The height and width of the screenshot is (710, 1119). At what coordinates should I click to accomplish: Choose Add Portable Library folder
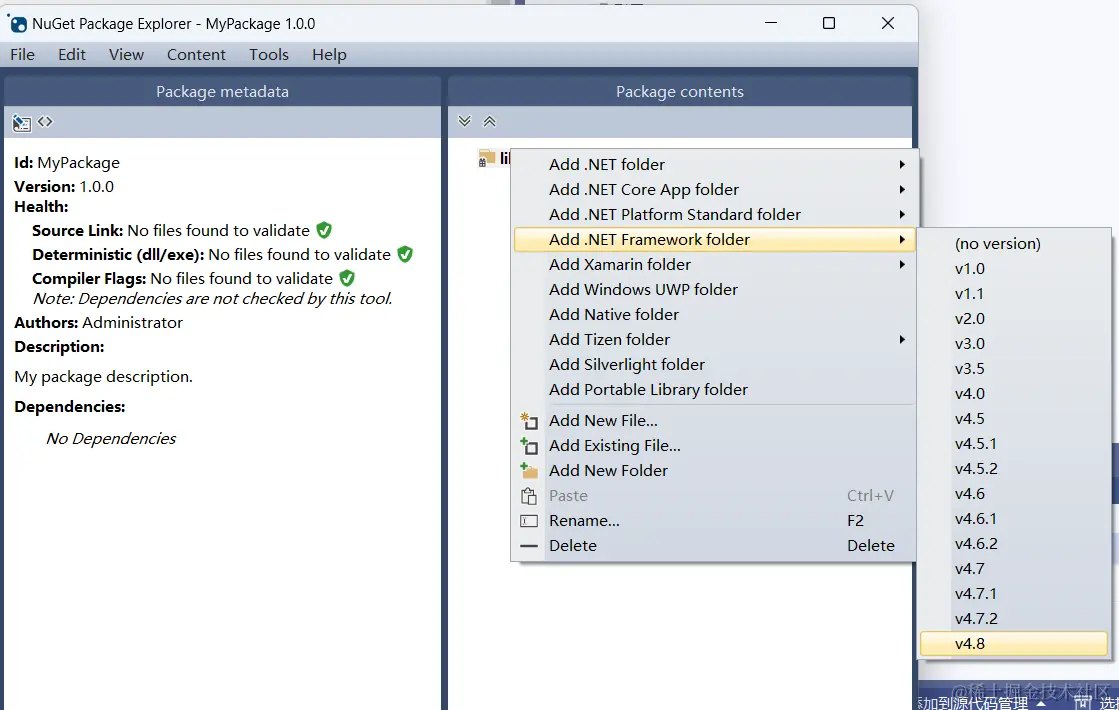pos(714,390)
